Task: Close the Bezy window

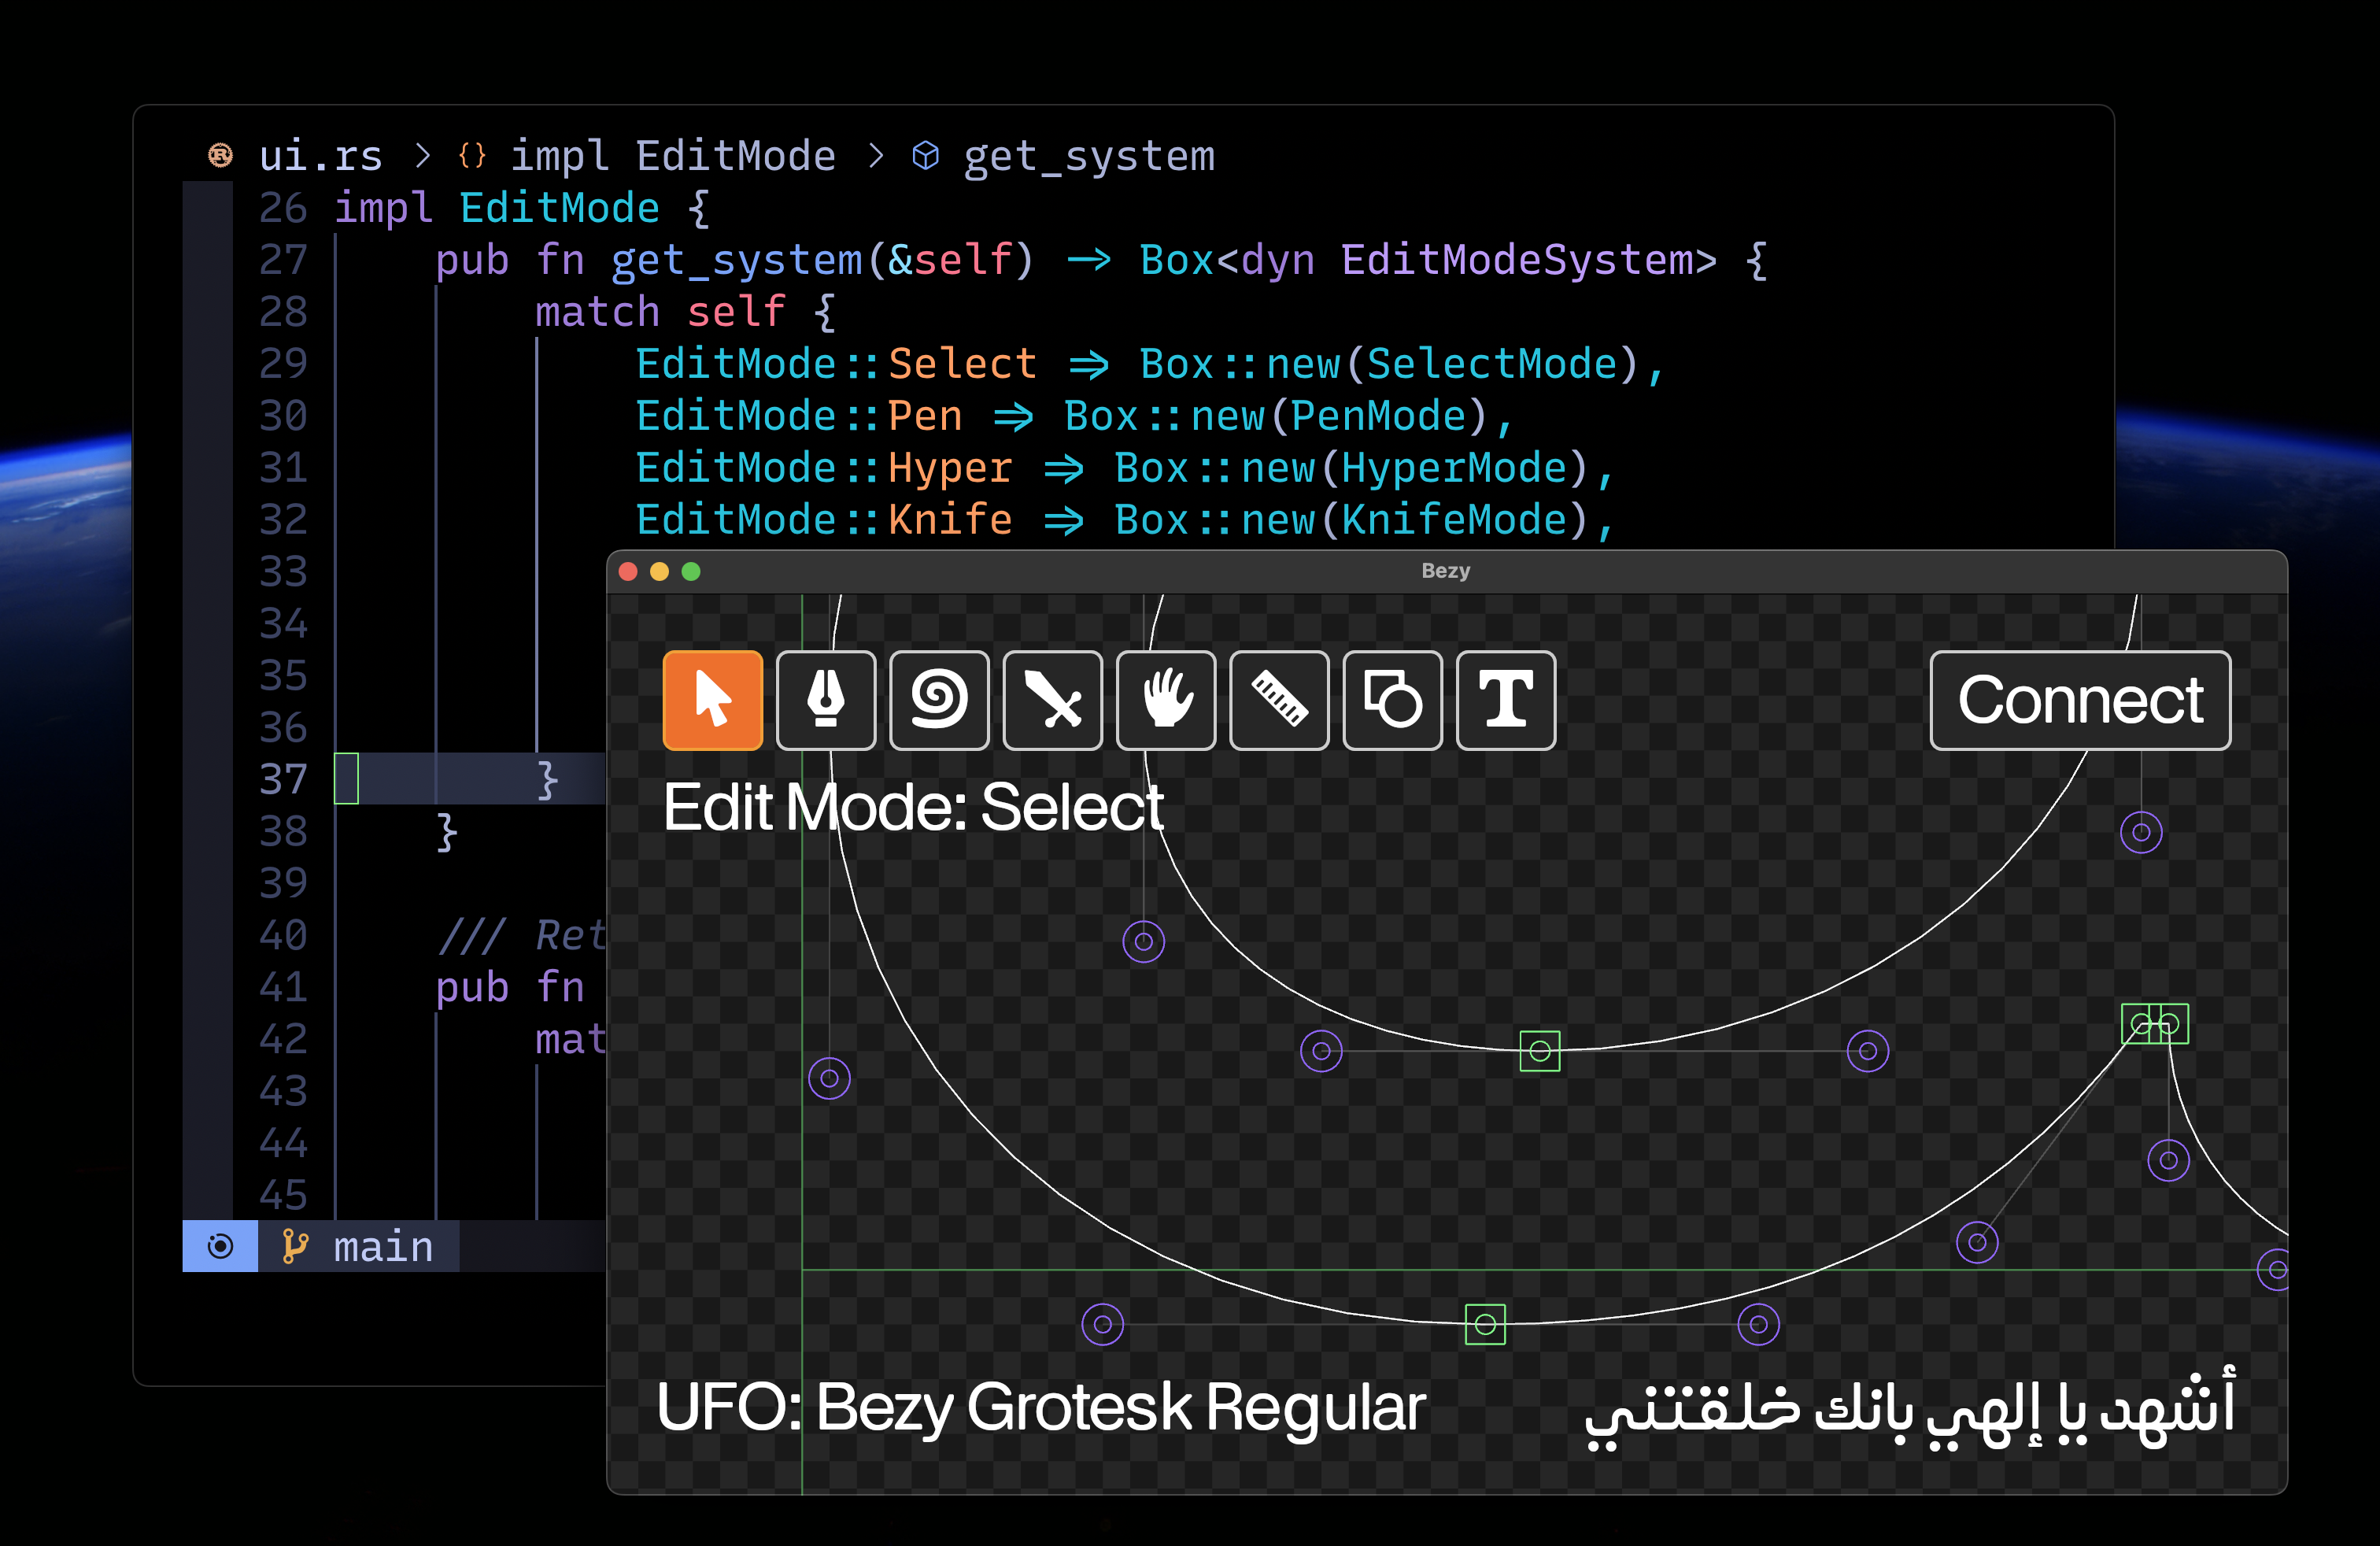Action: click(628, 571)
